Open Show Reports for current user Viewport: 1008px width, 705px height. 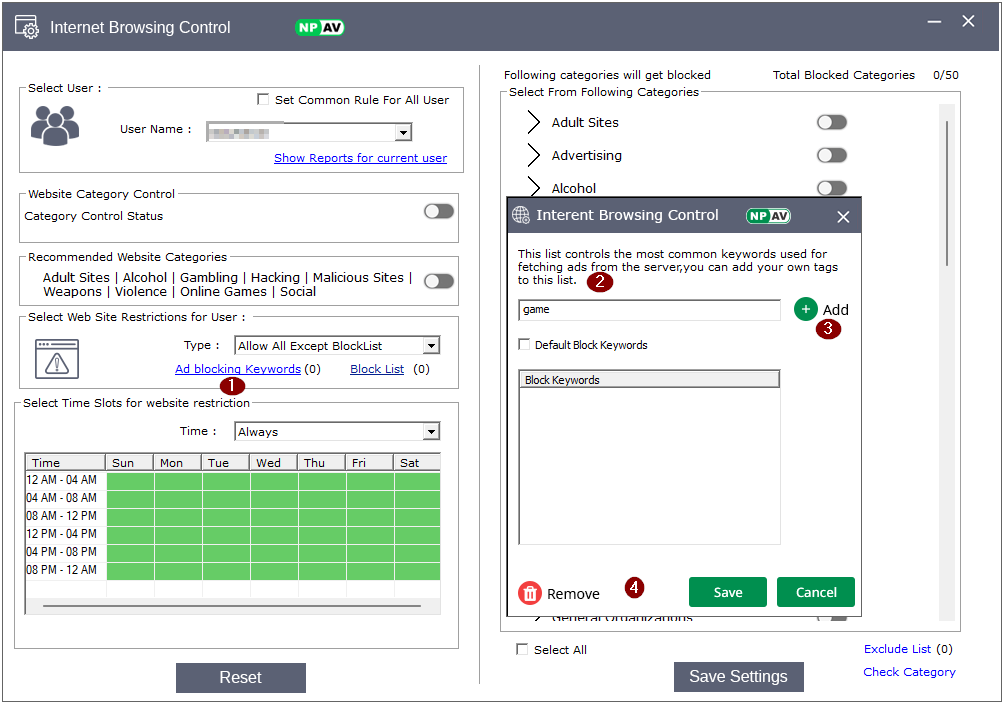(360, 158)
